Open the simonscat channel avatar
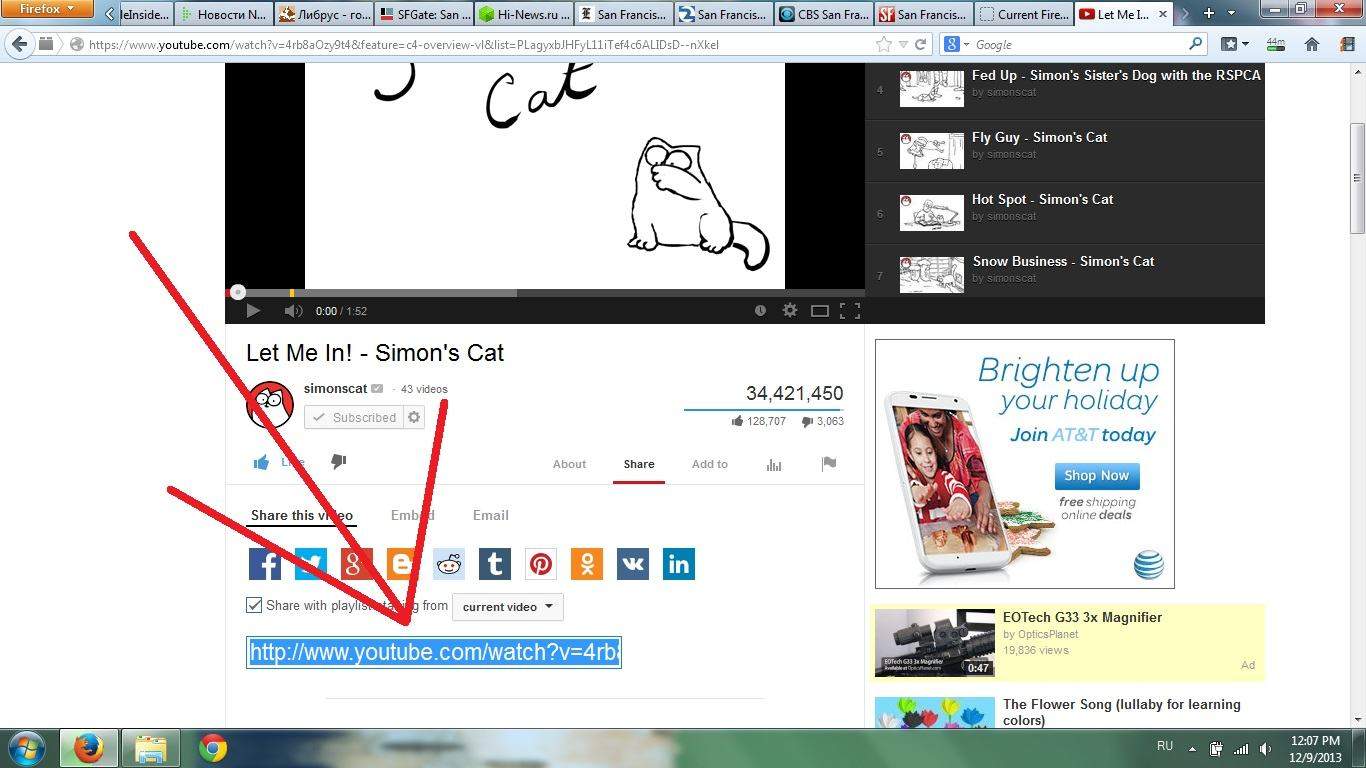 (270, 405)
